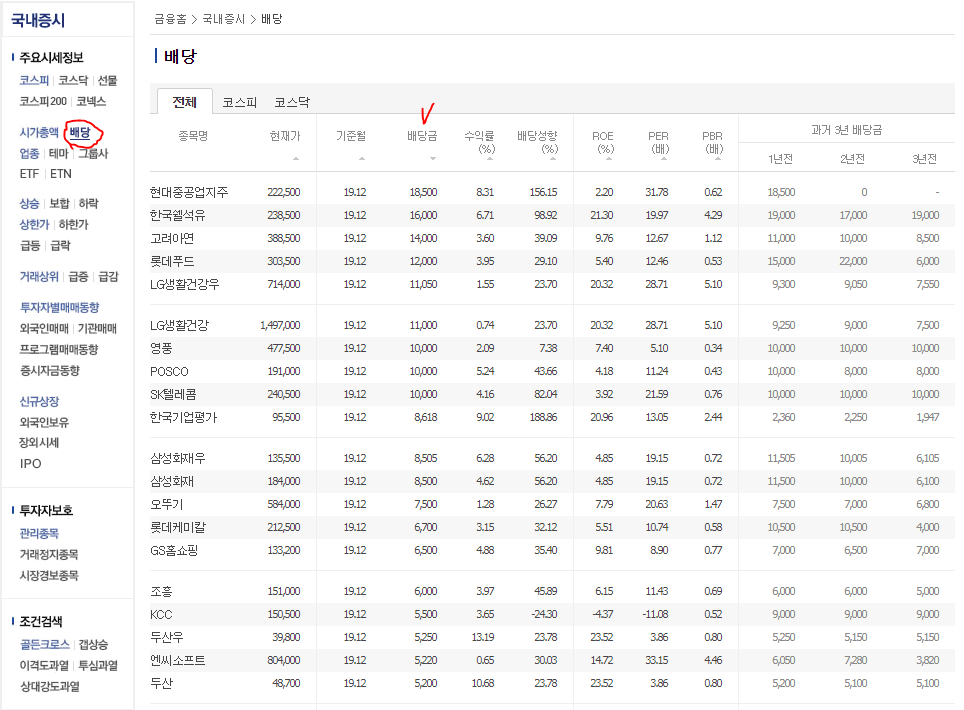Open the 상대강도과열 sidebar link
This screenshot has height=710, width=964.
(x=49, y=687)
